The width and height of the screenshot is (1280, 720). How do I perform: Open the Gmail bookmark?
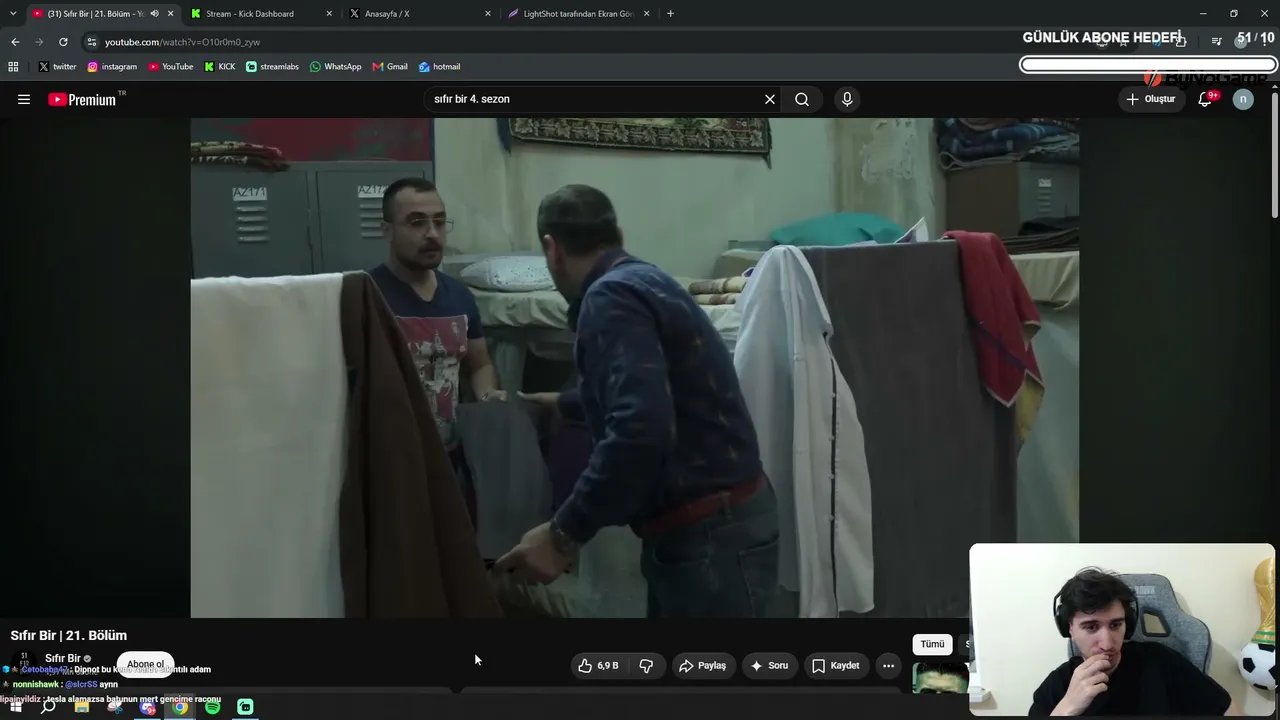coord(390,67)
